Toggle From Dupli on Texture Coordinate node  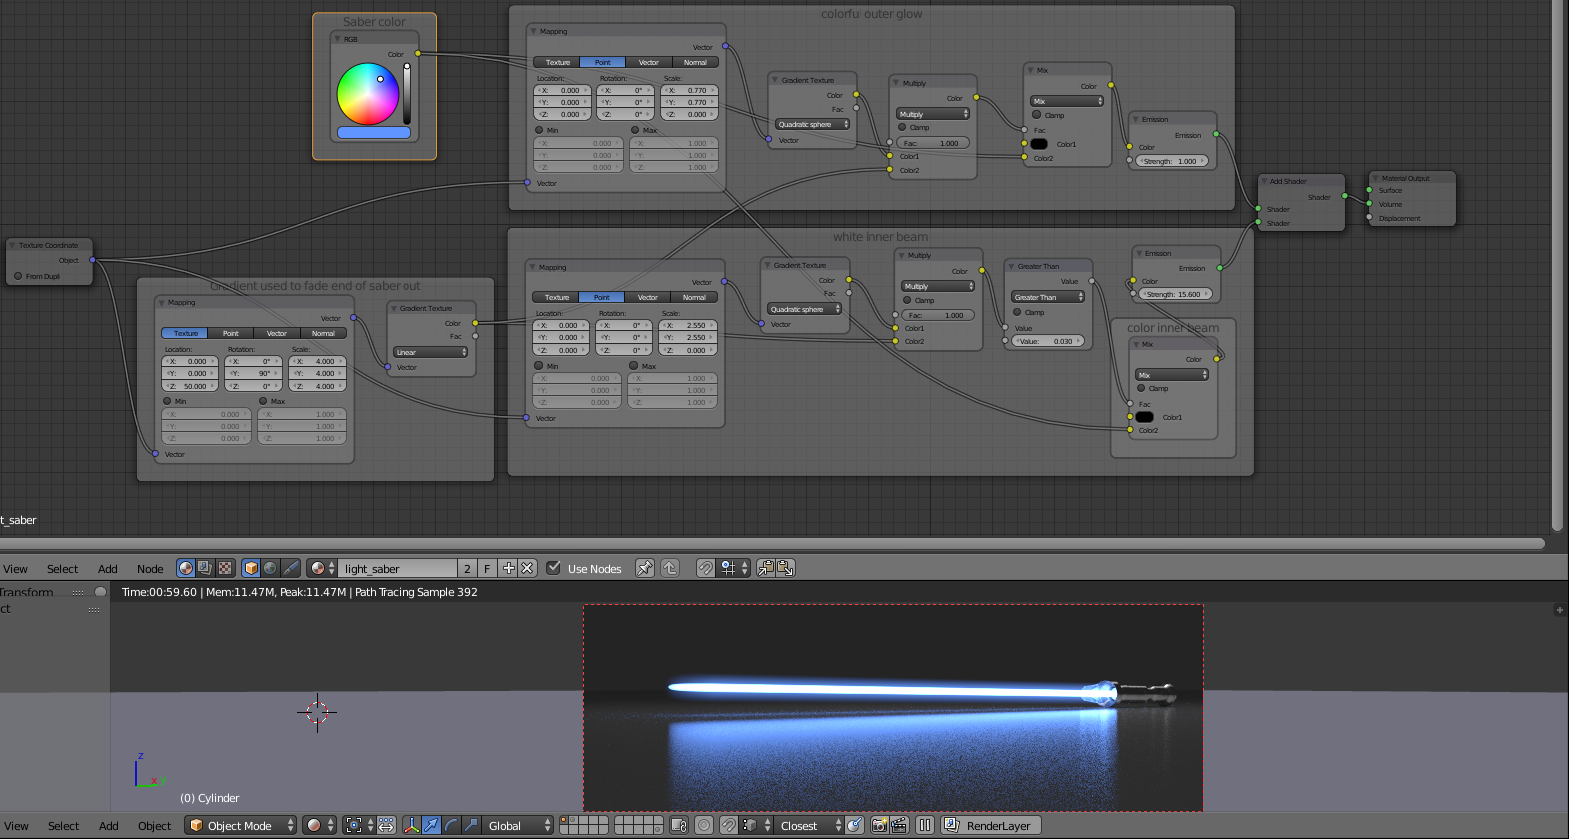coord(18,276)
